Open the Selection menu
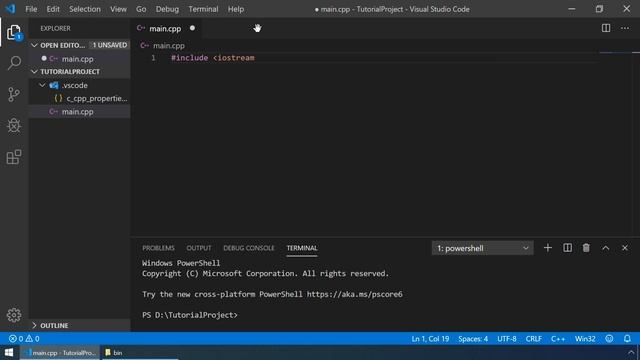The height and width of the screenshot is (360, 640). 85,9
